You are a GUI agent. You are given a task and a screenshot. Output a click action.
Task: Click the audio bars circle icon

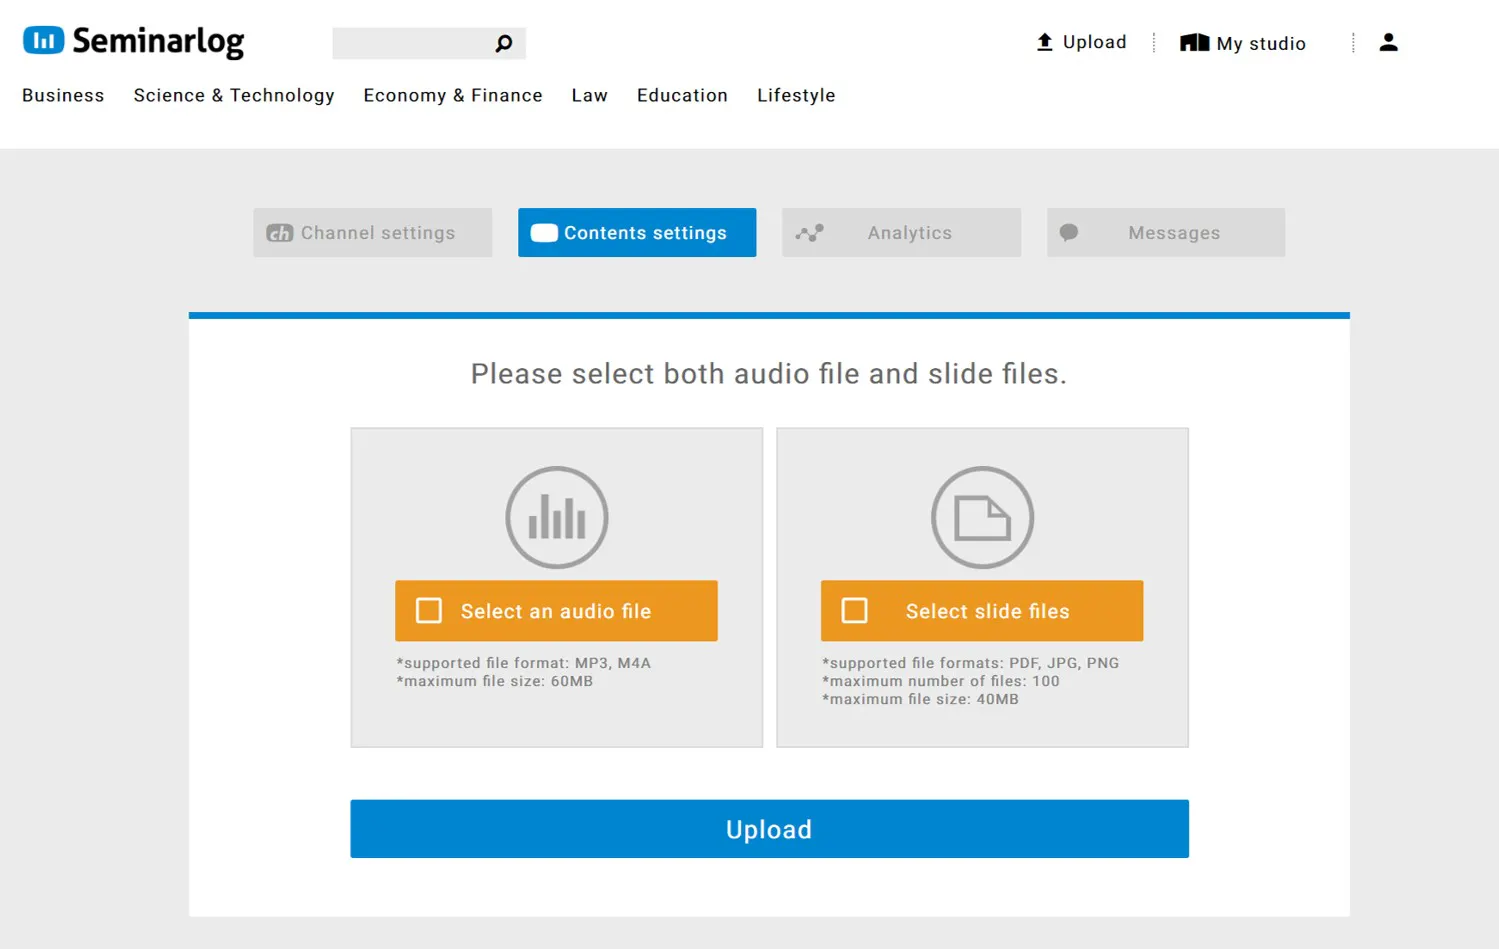click(x=557, y=517)
